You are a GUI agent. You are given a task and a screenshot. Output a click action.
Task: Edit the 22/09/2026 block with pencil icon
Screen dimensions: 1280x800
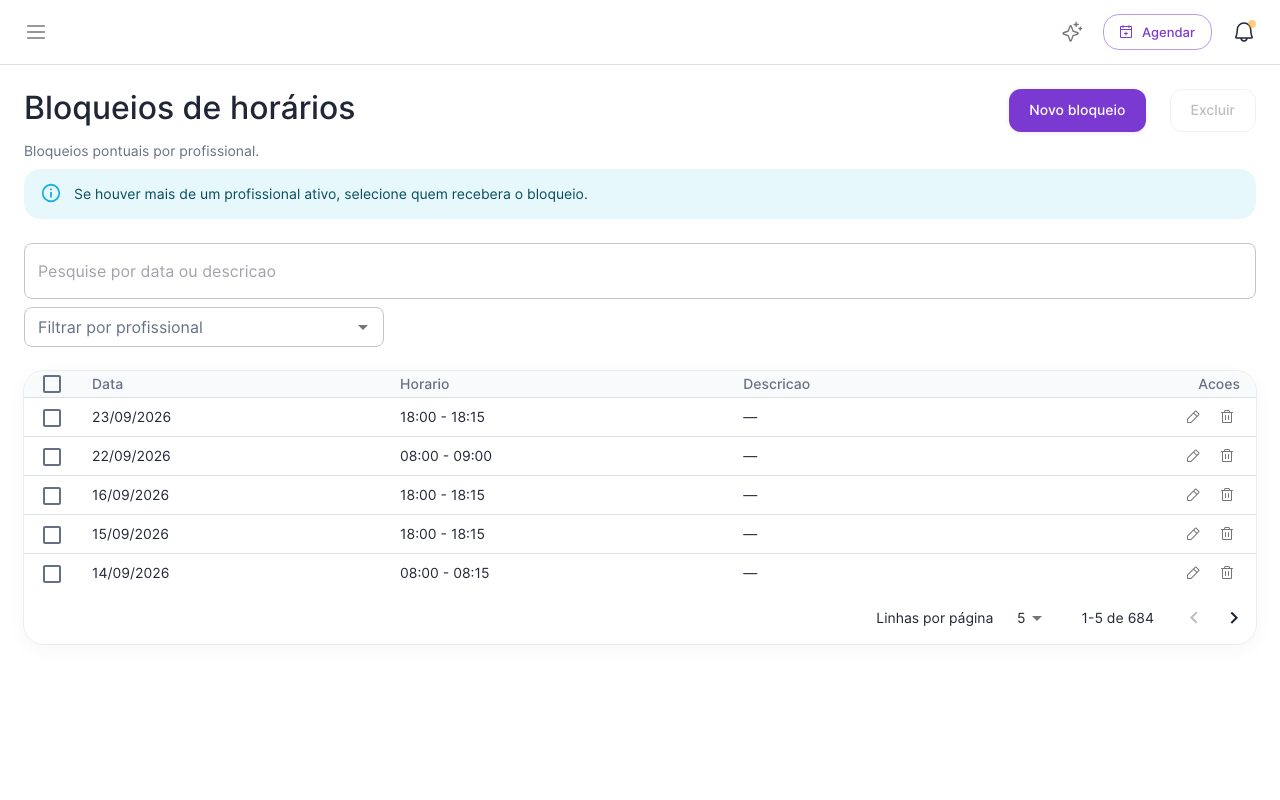tap(1193, 456)
